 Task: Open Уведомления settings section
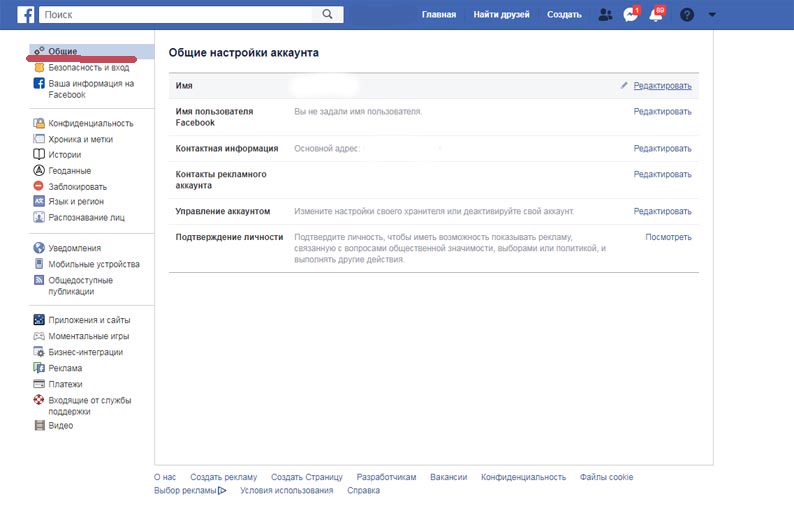[x=74, y=248]
